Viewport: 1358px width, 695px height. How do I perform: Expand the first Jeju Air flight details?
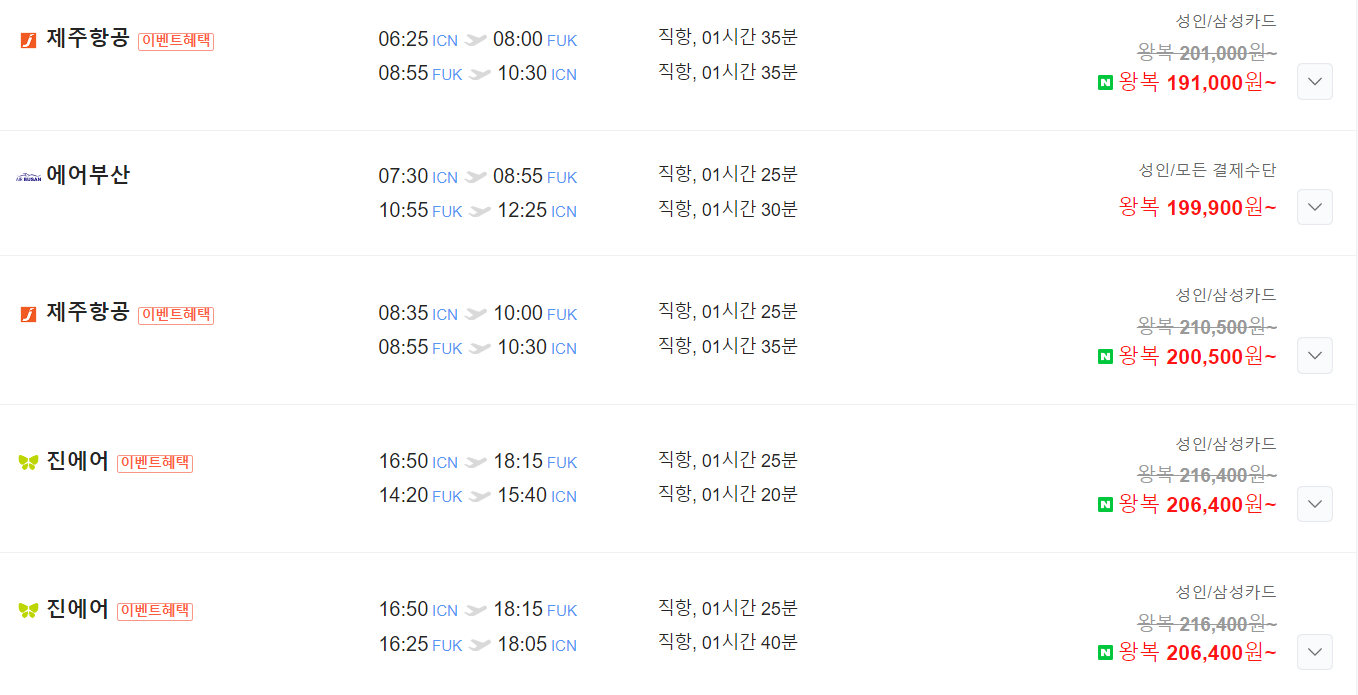tap(1314, 81)
